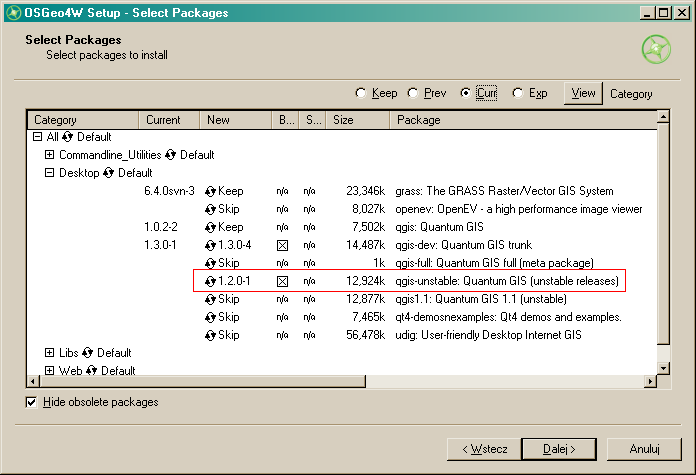This screenshot has height=475, width=696.
Task: Click the openev package description text
Action: pyautogui.click(x=518, y=209)
